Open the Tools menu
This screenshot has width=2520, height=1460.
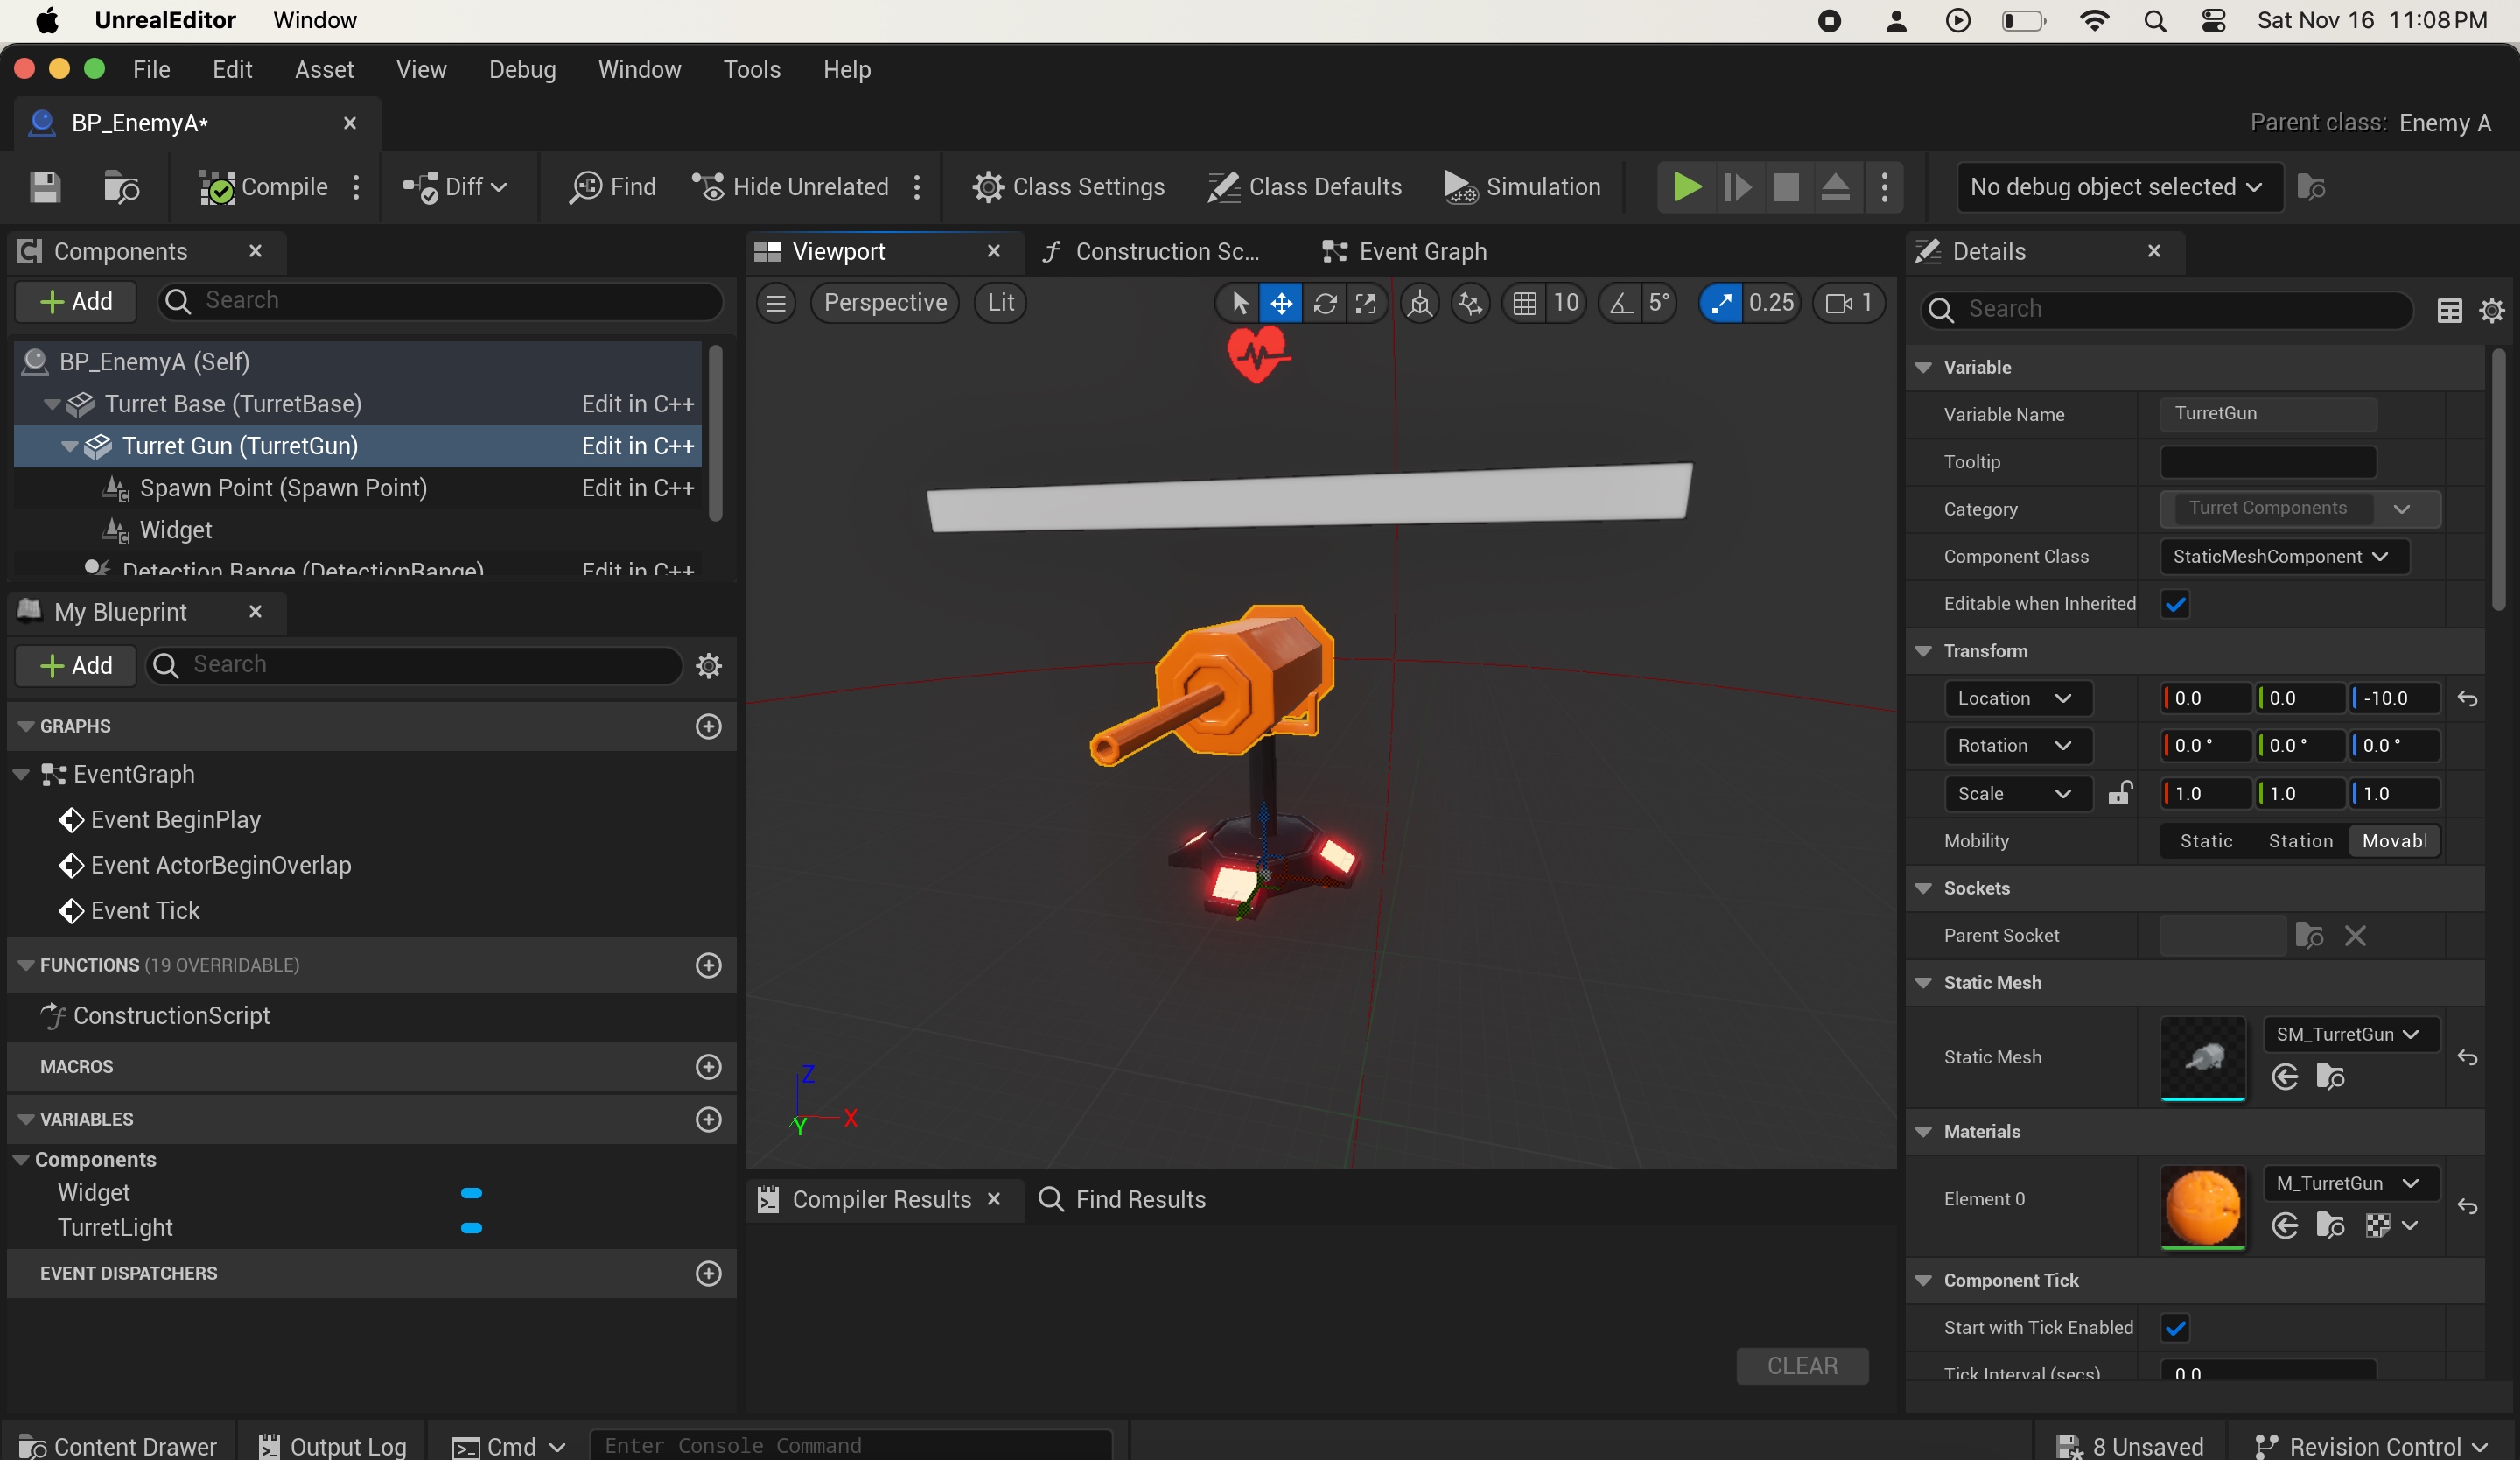coord(751,70)
